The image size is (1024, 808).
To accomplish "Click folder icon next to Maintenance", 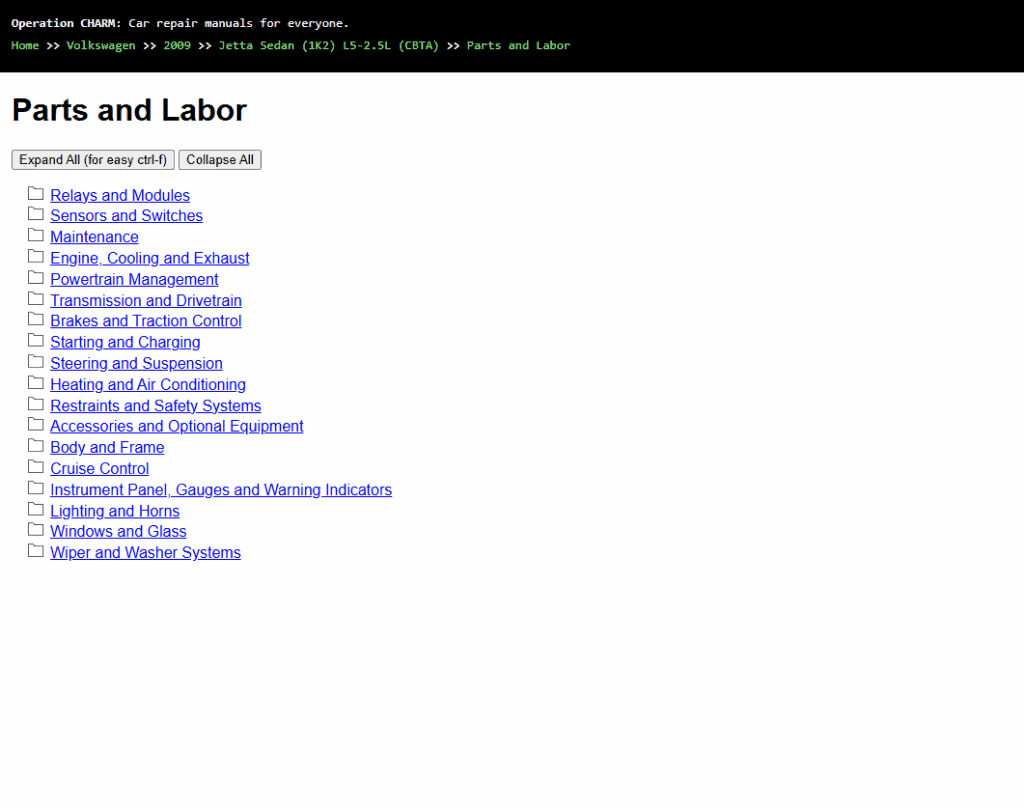I will pos(36,236).
